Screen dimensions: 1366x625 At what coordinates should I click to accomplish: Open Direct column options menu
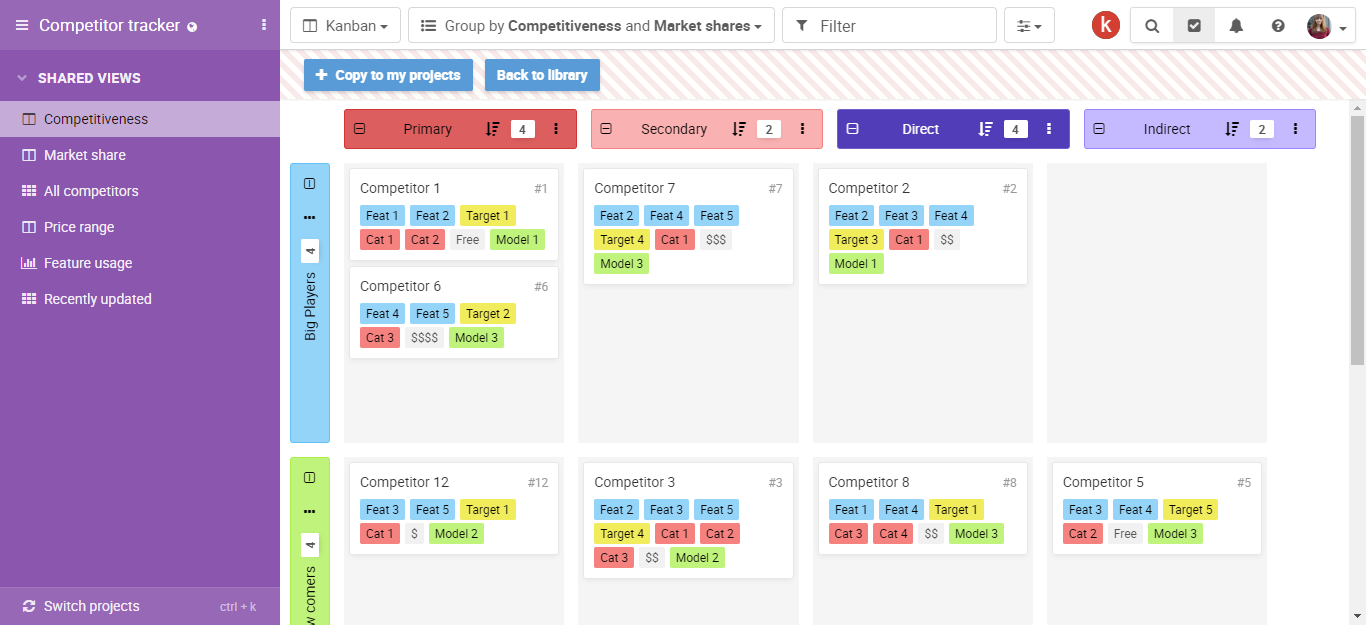click(x=1049, y=129)
